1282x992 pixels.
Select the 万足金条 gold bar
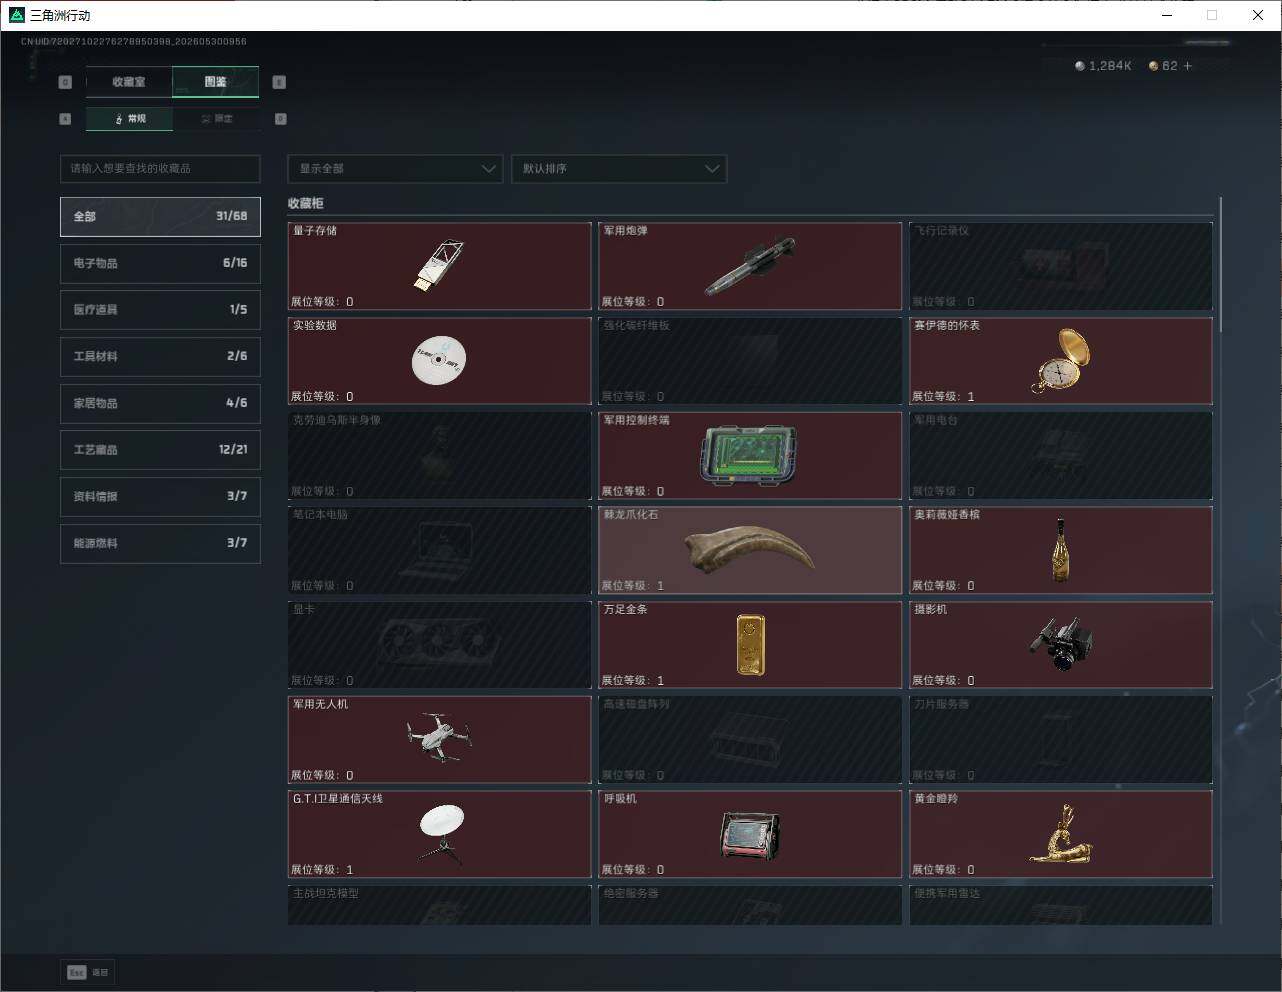(750, 645)
